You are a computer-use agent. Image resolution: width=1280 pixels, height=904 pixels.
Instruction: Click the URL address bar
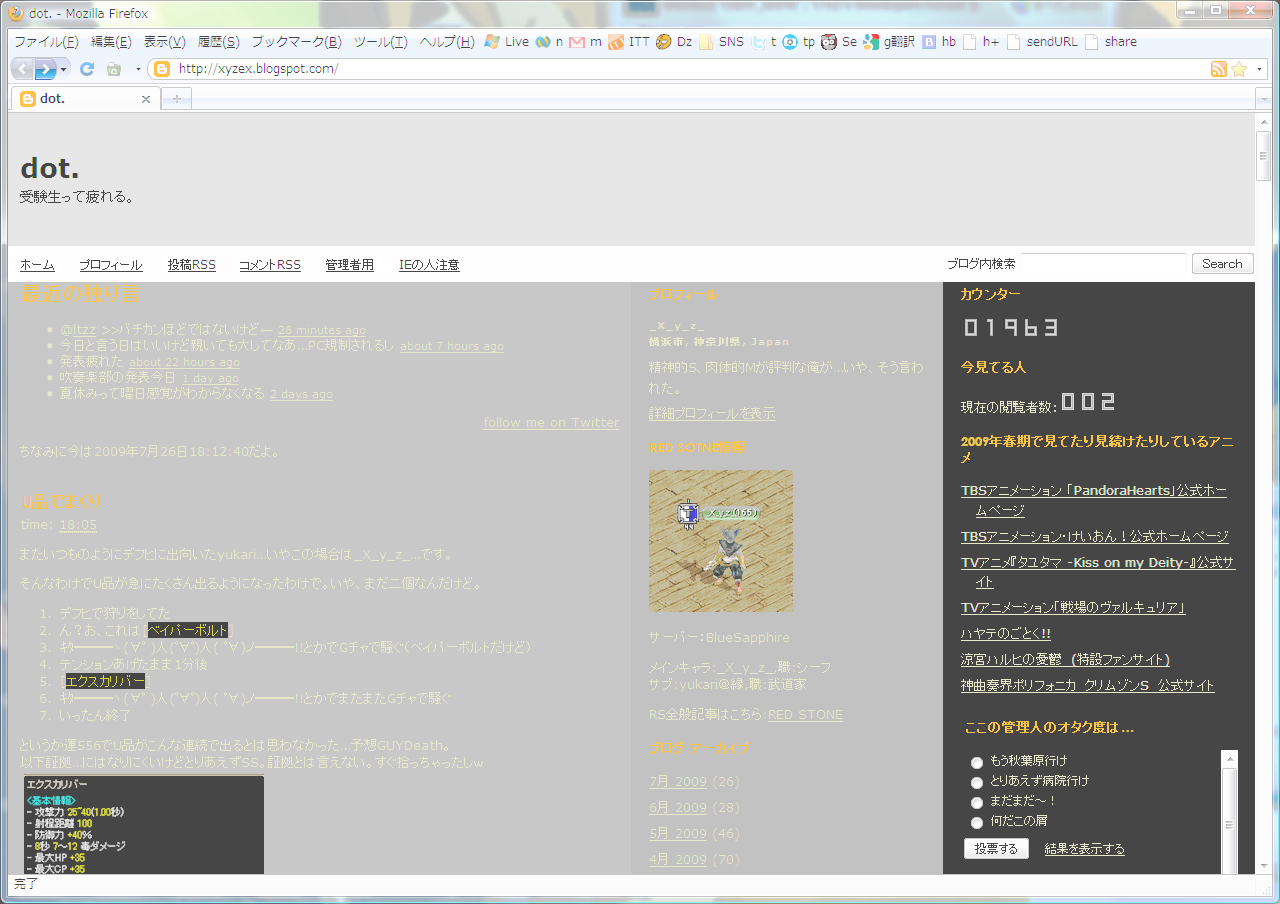click(690, 69)
